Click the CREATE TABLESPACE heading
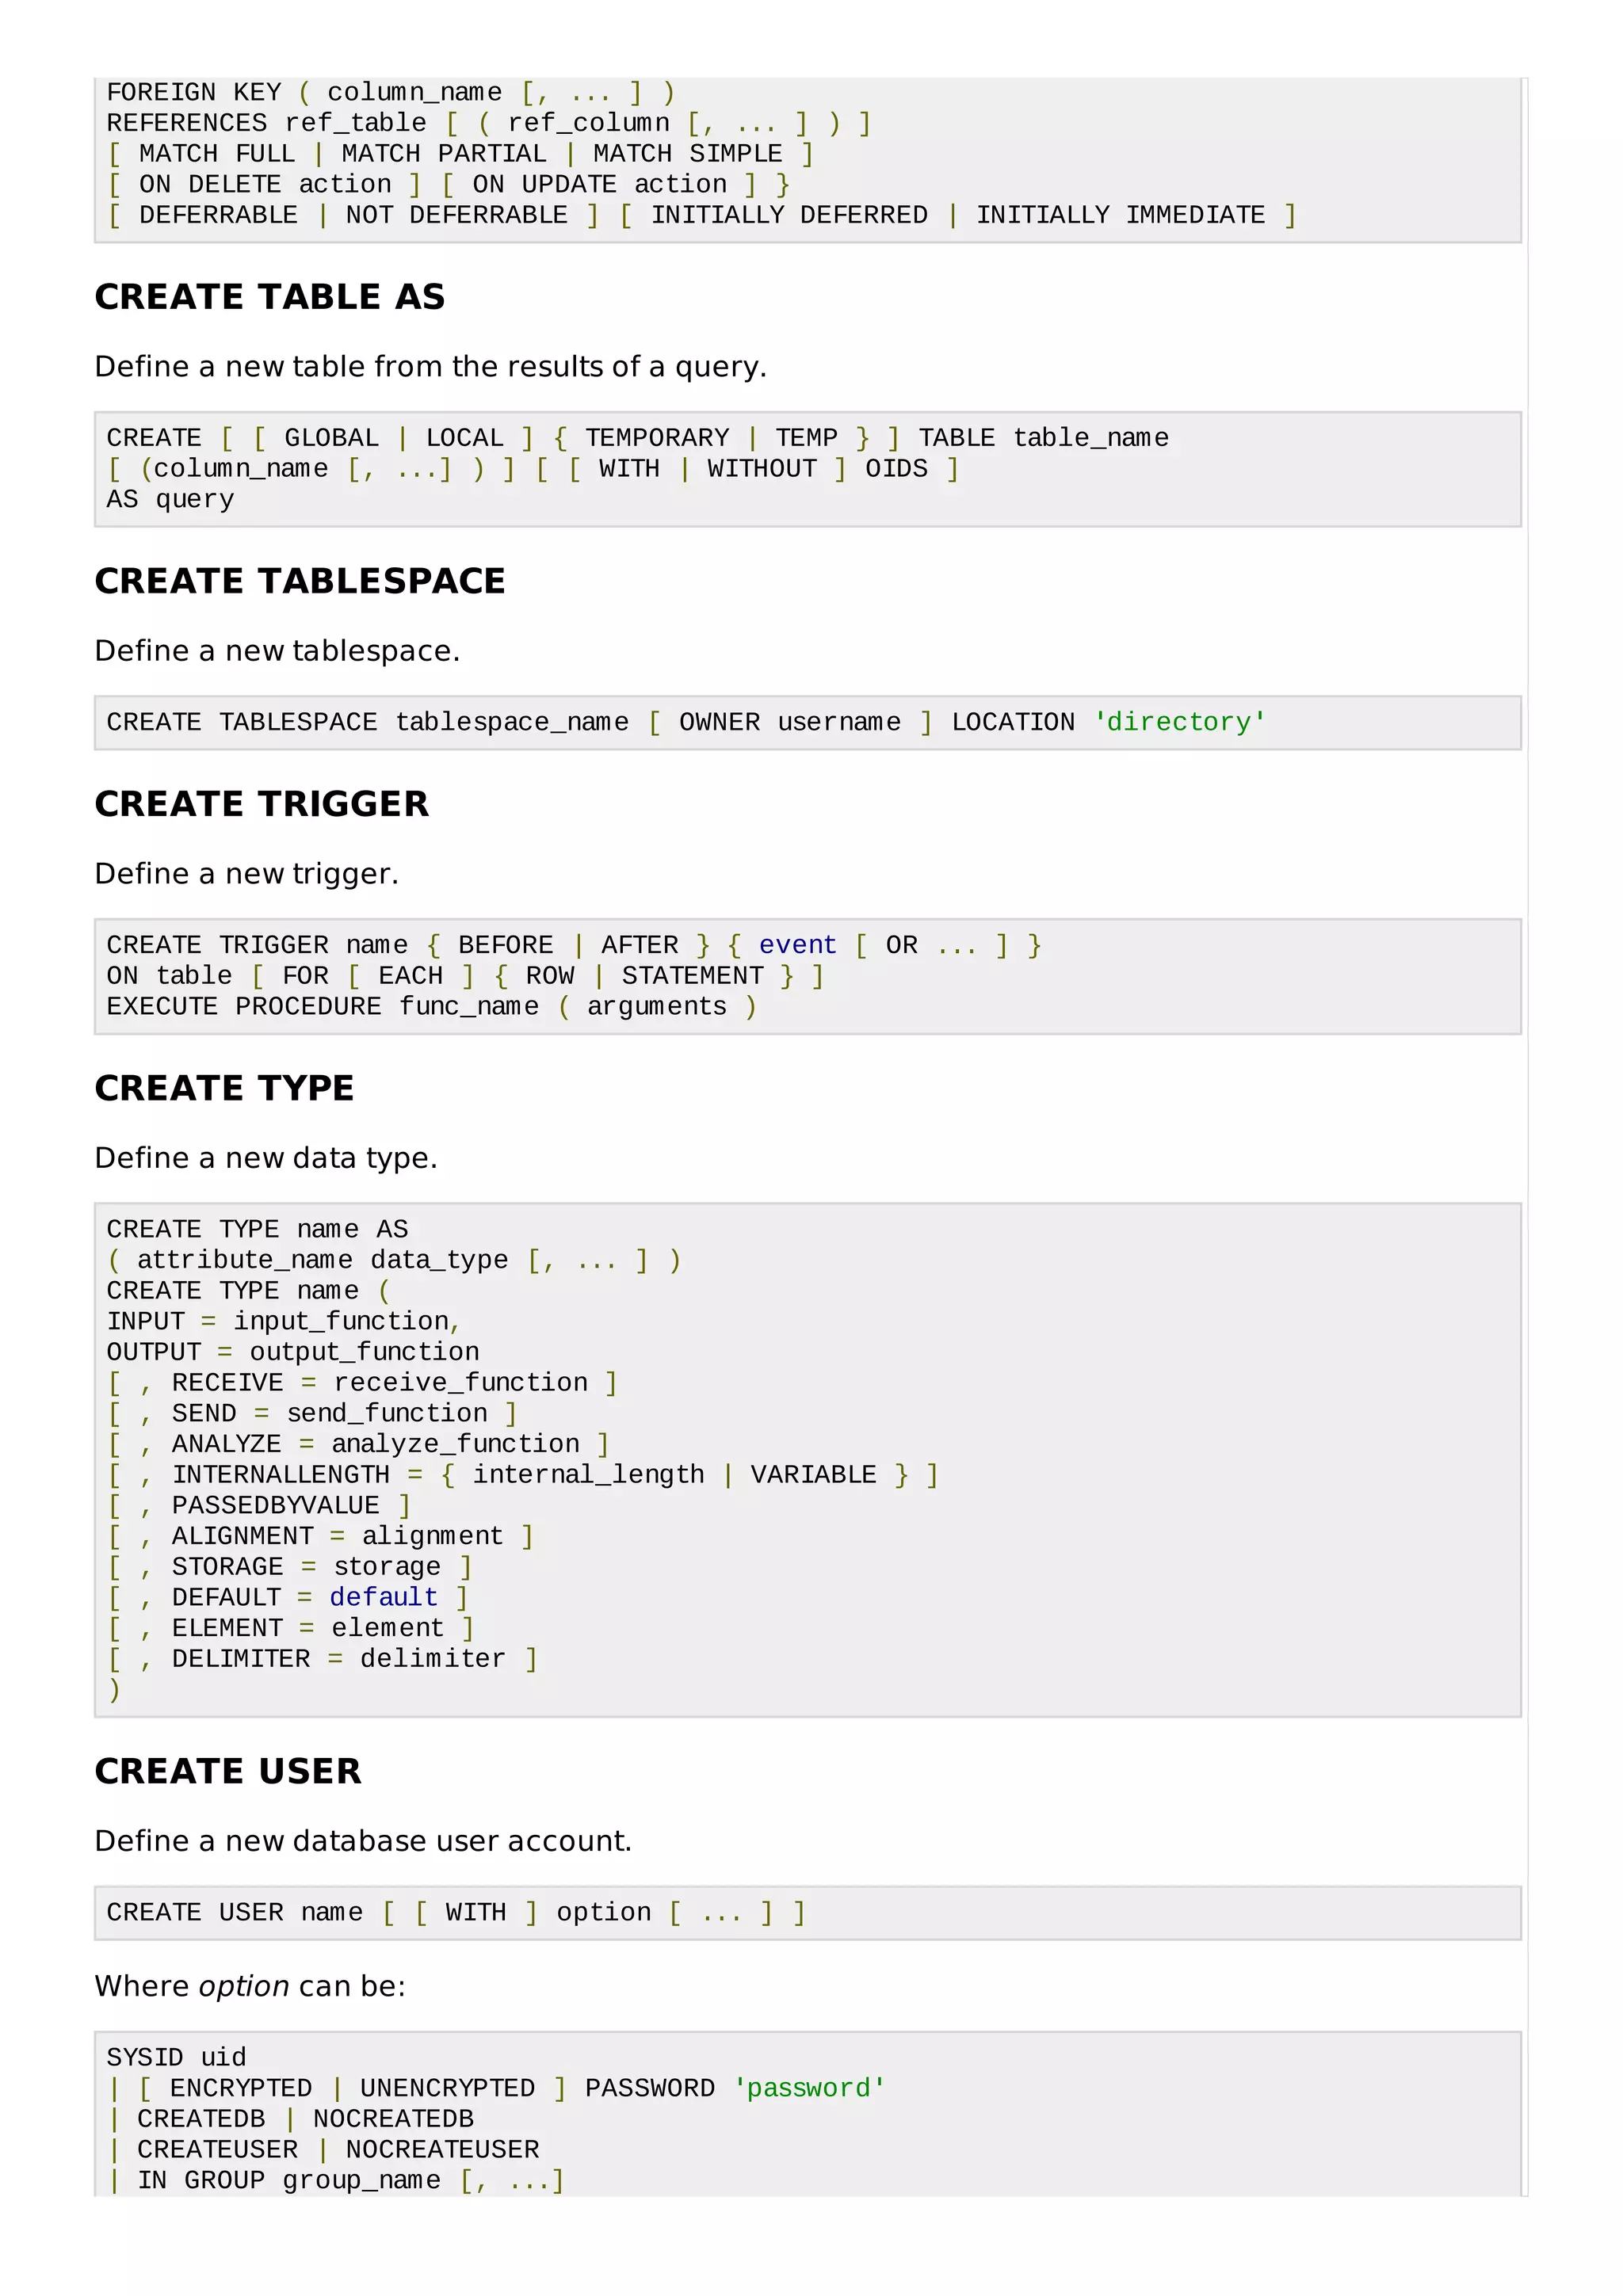The width and height of the screenshot is (1623, 2296). [x=299, y=581]
